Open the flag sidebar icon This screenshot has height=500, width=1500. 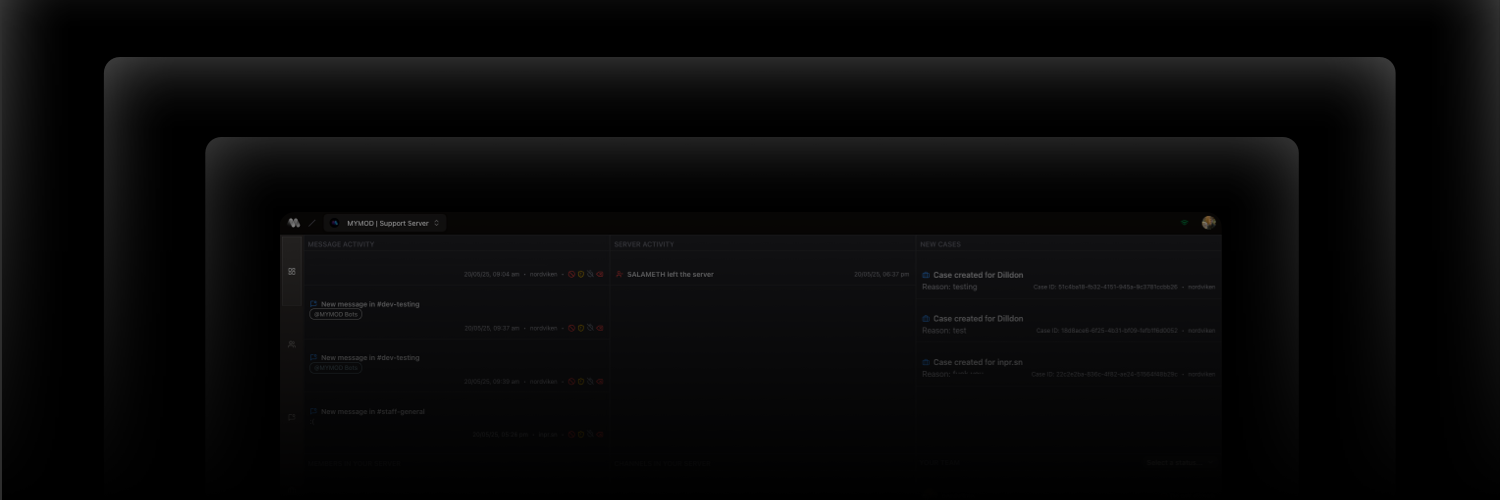pyautogui.click(x=292, y=417)
